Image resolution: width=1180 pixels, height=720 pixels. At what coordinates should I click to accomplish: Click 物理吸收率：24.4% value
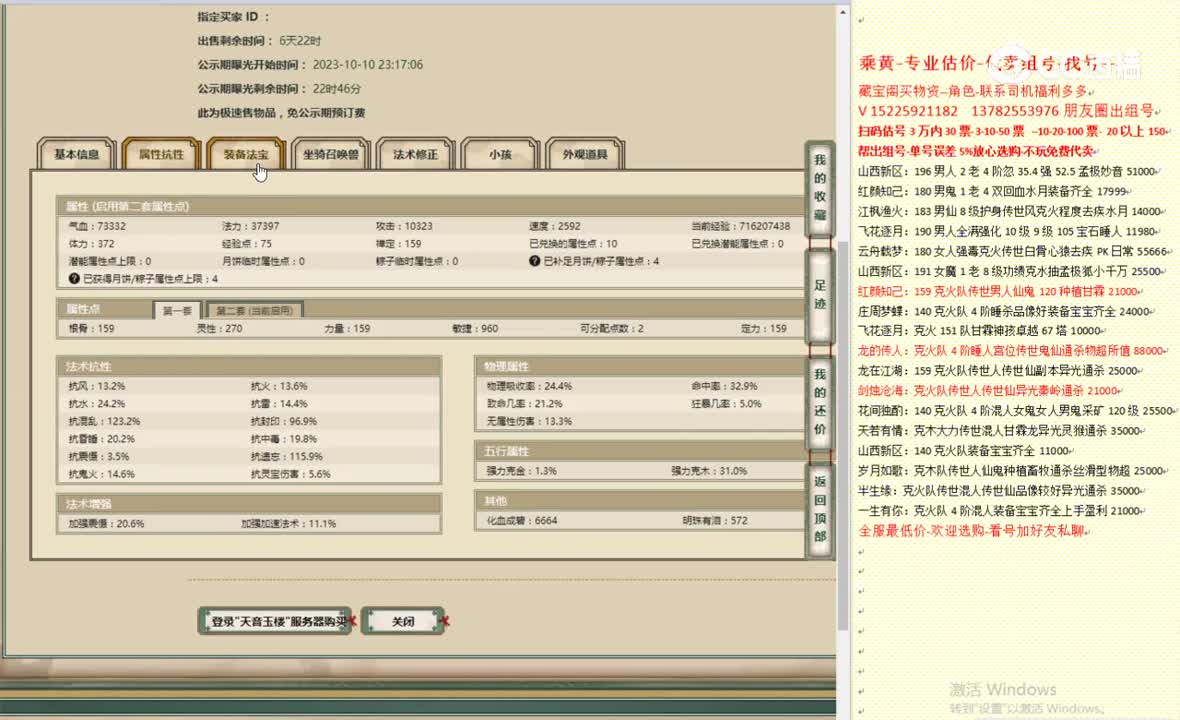click(x=529, y=386)
